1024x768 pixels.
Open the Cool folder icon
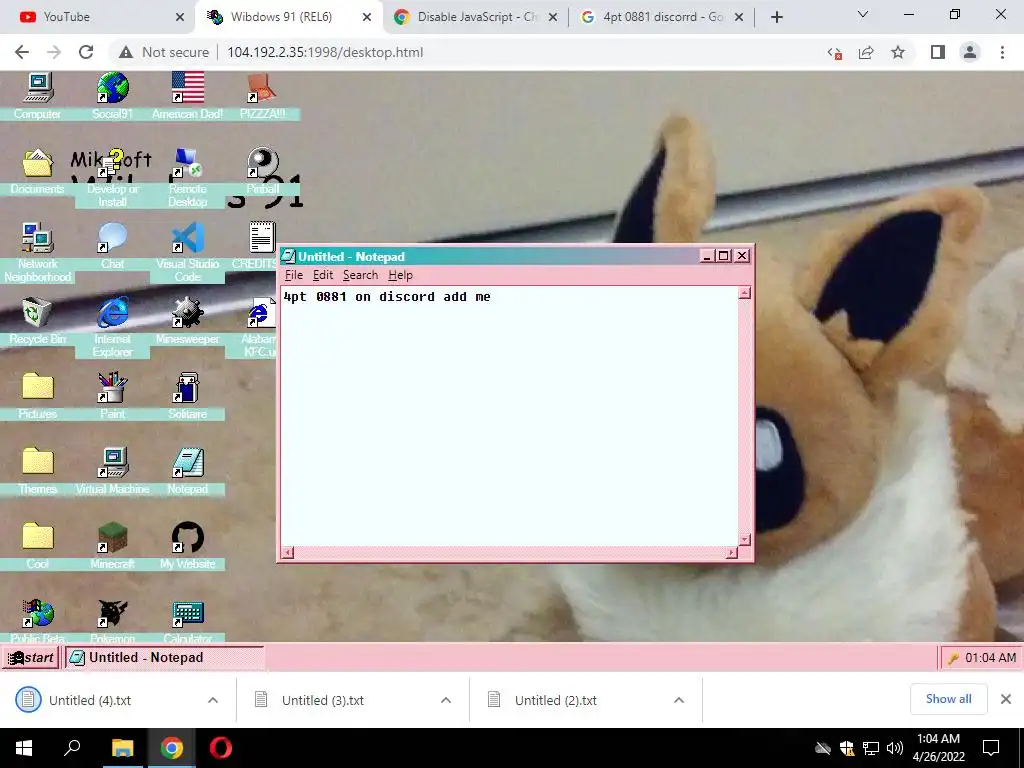pyautogui.click(x=38, y=537)
